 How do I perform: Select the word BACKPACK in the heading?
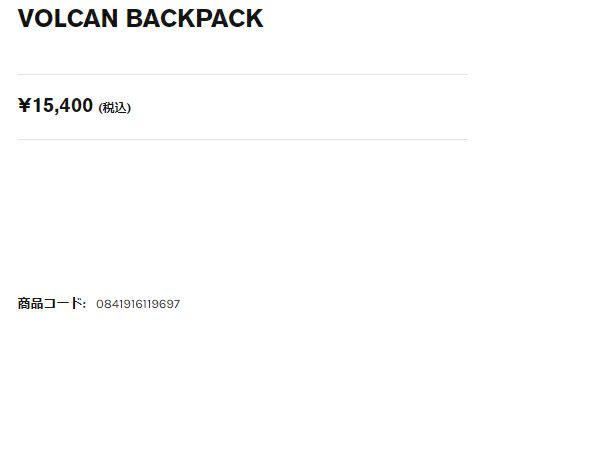click(194, 18)
